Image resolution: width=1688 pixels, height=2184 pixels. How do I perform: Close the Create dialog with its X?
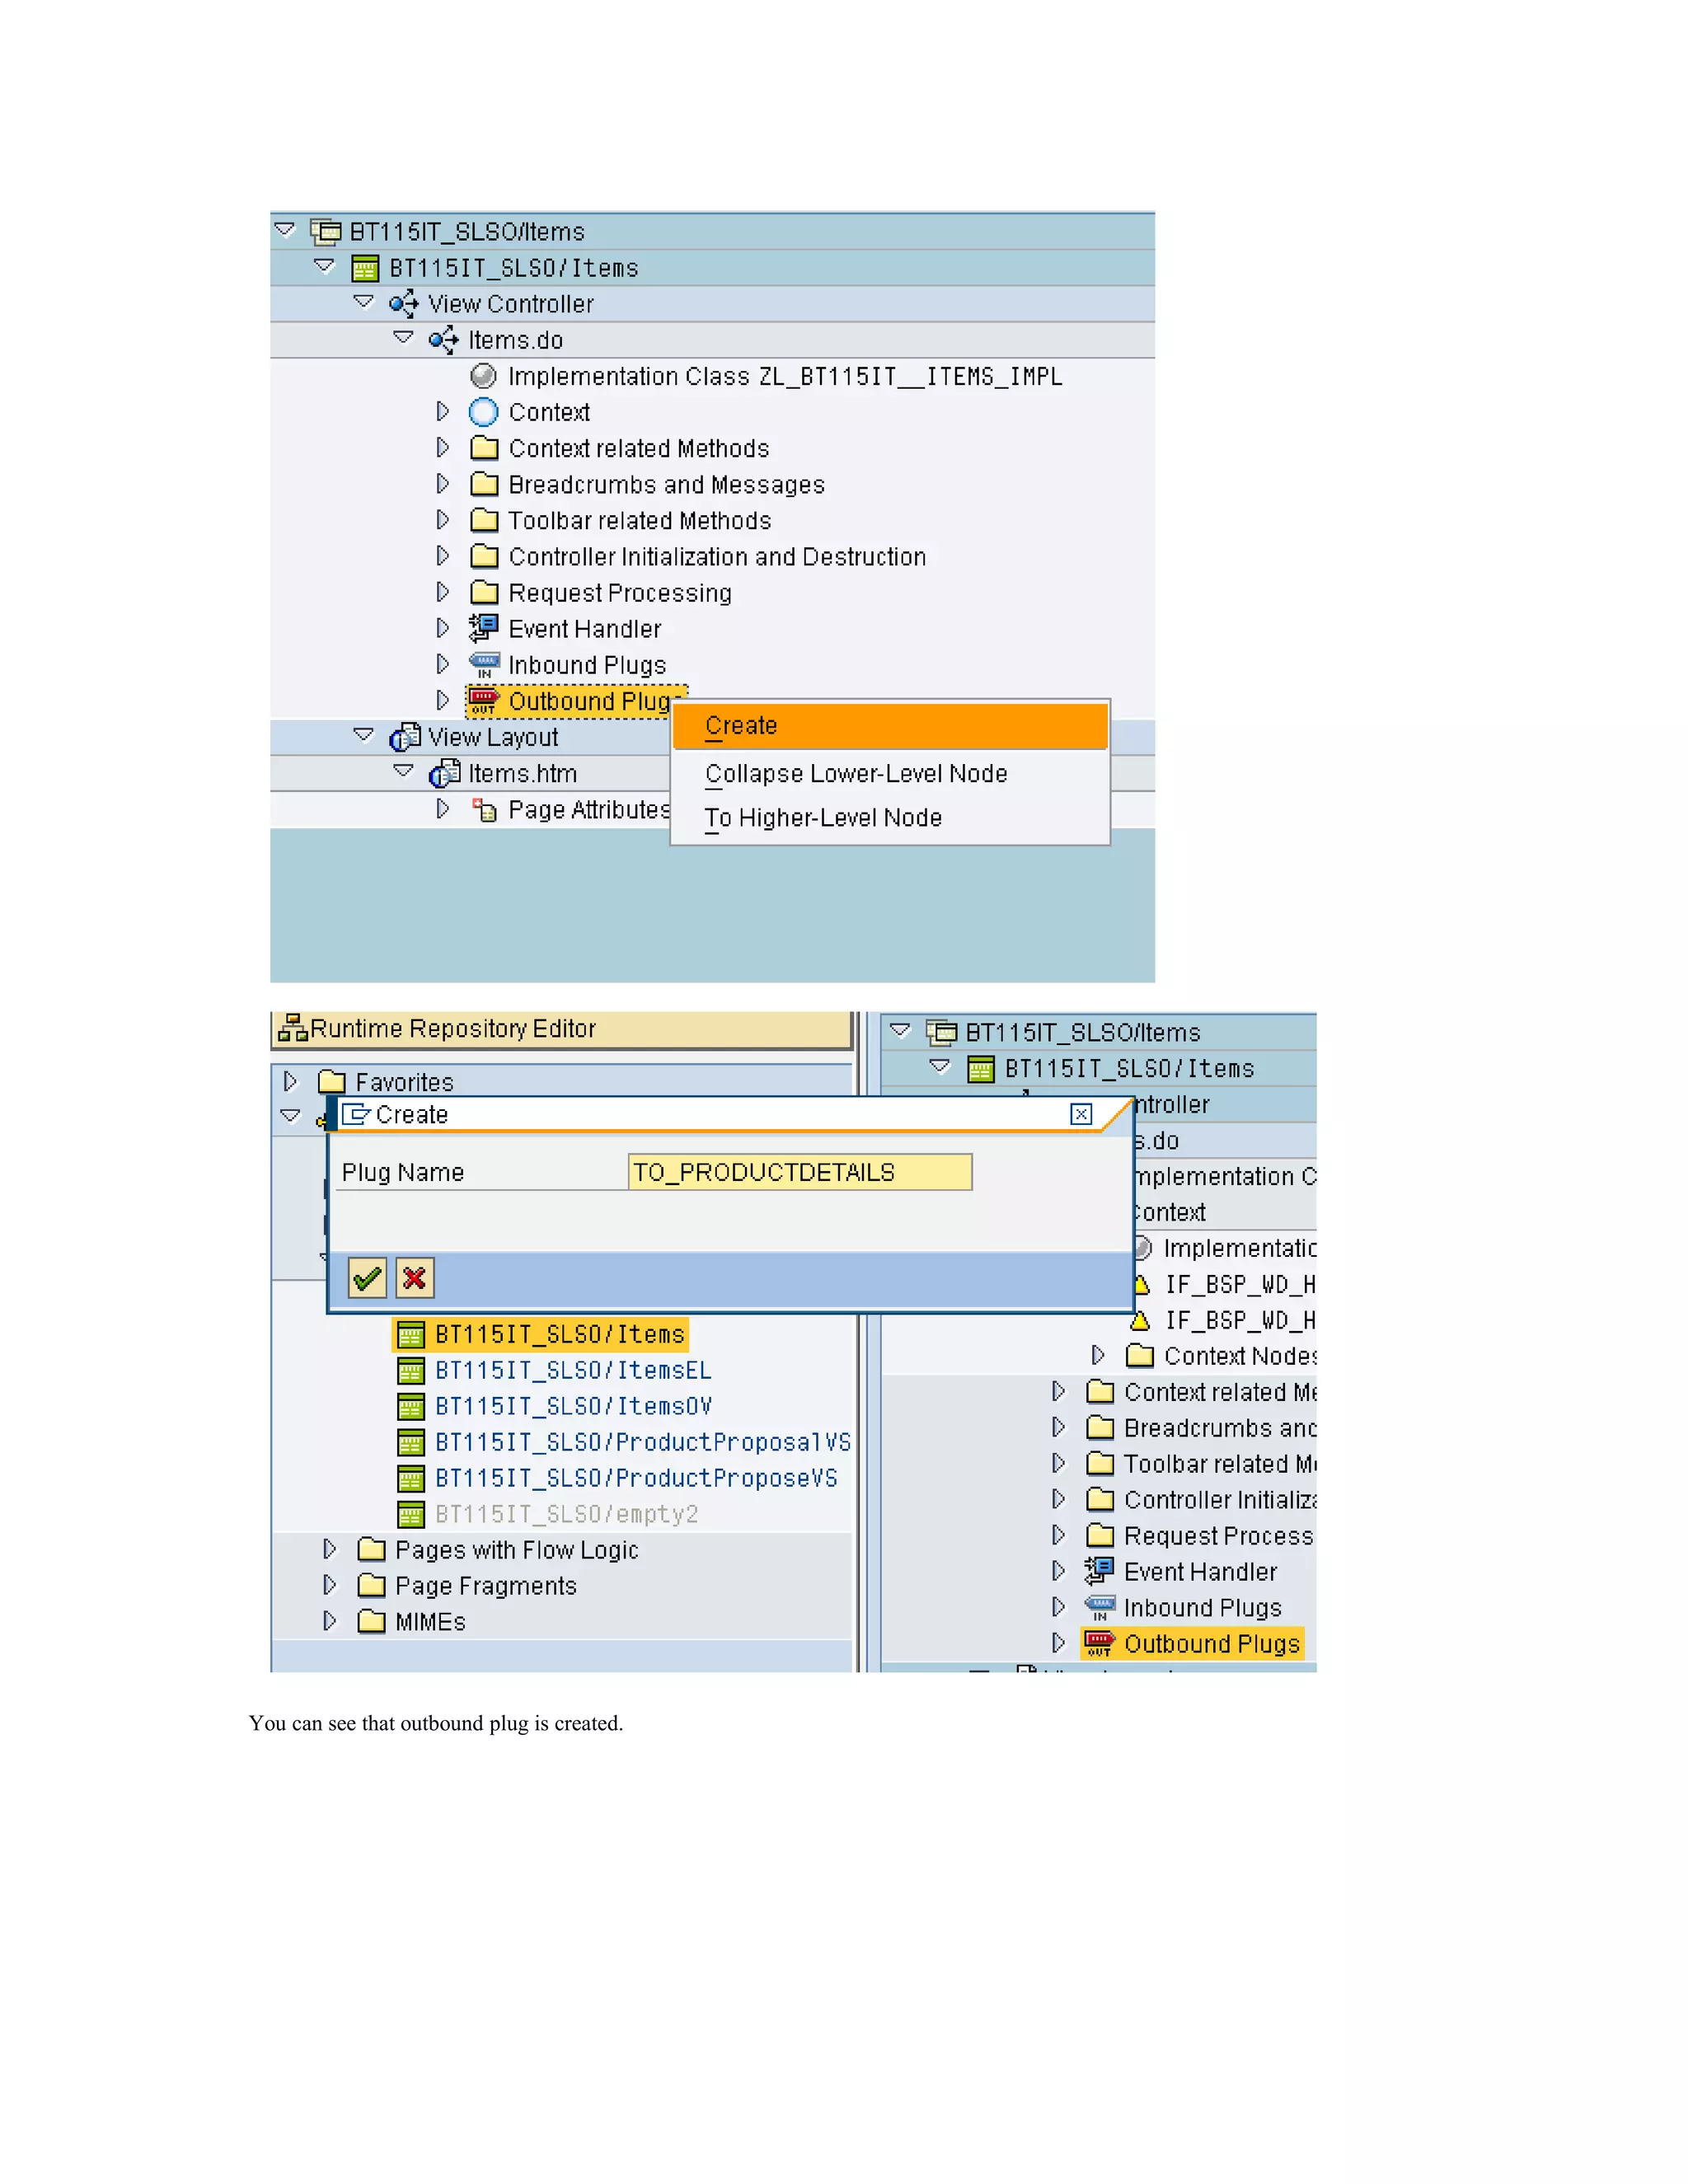(x=1081, y=1114)
